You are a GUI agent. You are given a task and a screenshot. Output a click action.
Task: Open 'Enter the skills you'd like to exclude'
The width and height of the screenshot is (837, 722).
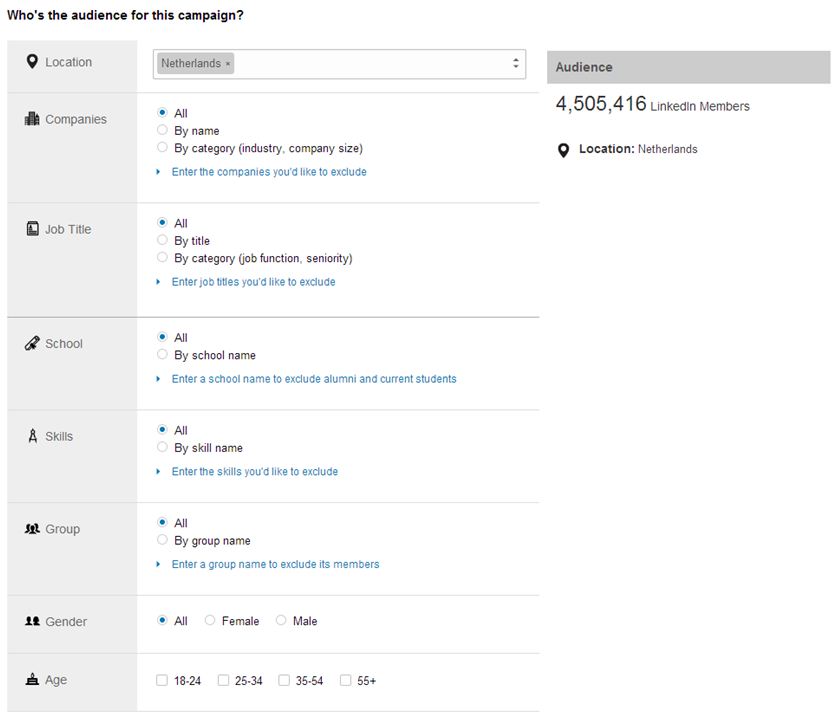pyautogui.click(x=254, y=472)
